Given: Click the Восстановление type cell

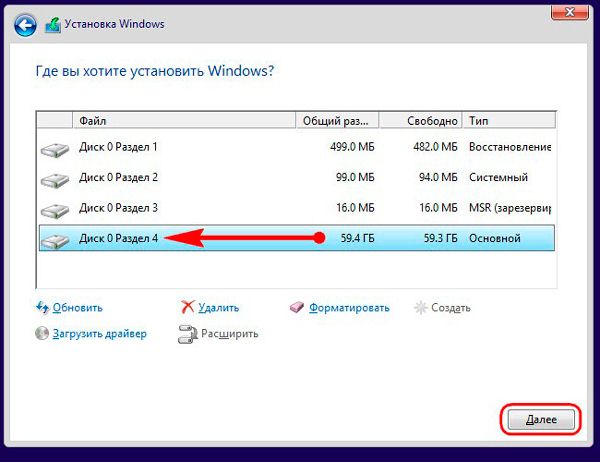Looking at the screenshot, I should tap(510, 147).
